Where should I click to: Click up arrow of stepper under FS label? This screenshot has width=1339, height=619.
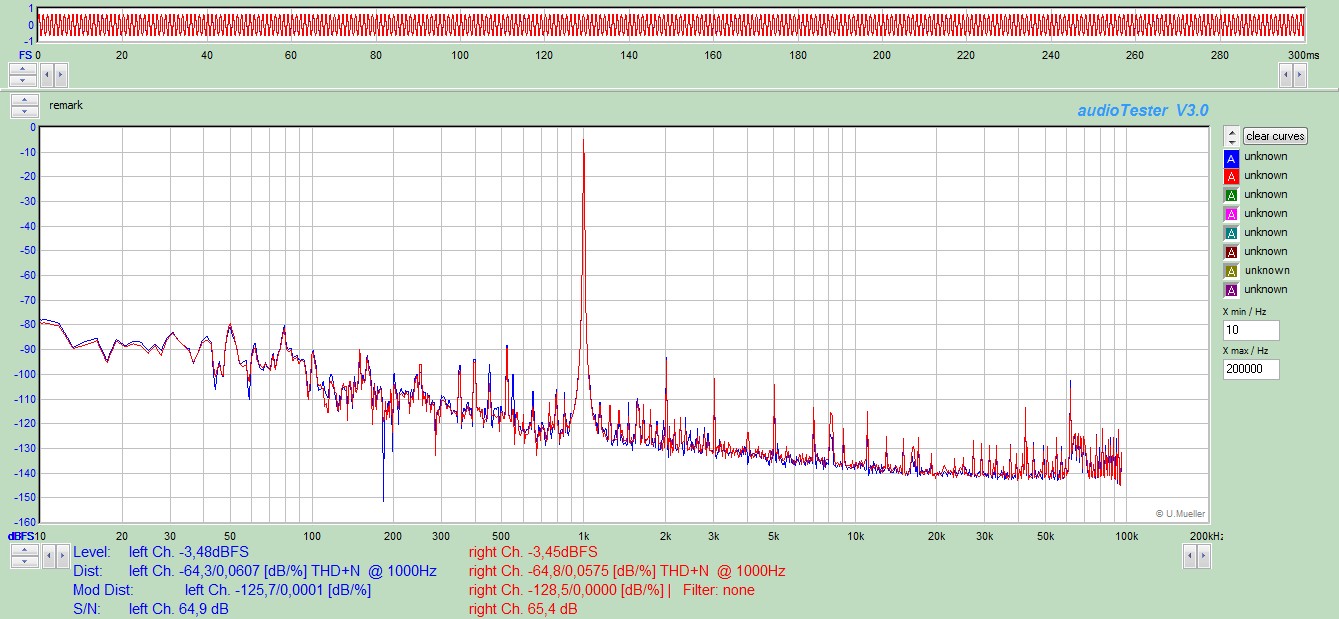tap(23, 69)
